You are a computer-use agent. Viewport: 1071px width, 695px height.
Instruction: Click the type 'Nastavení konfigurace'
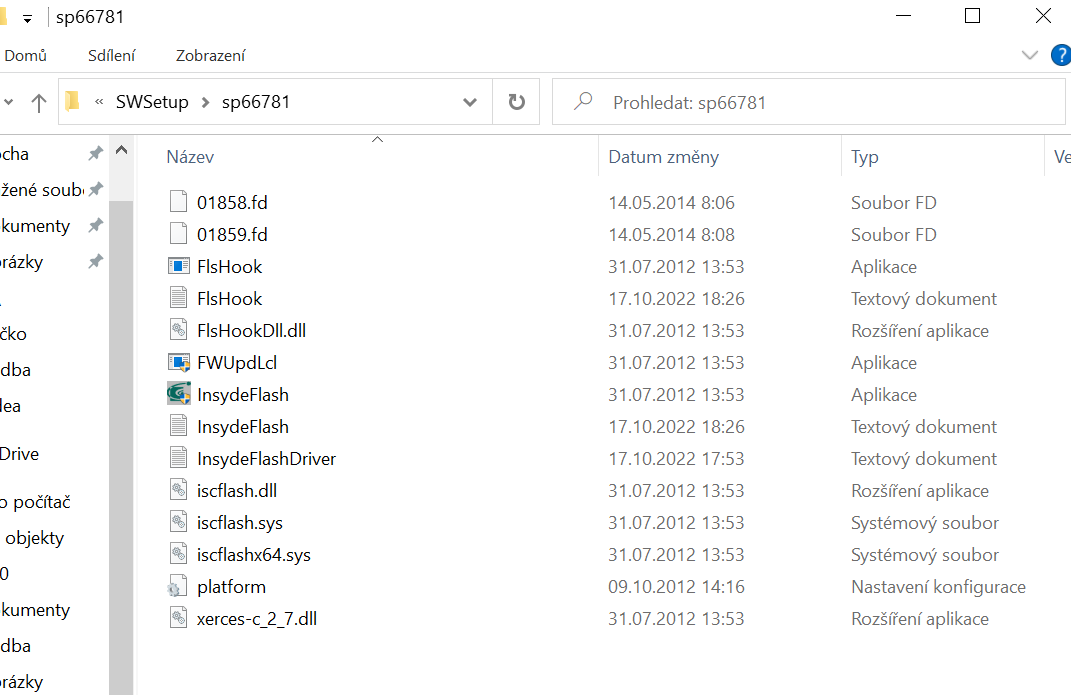click(x=938, y=586)
